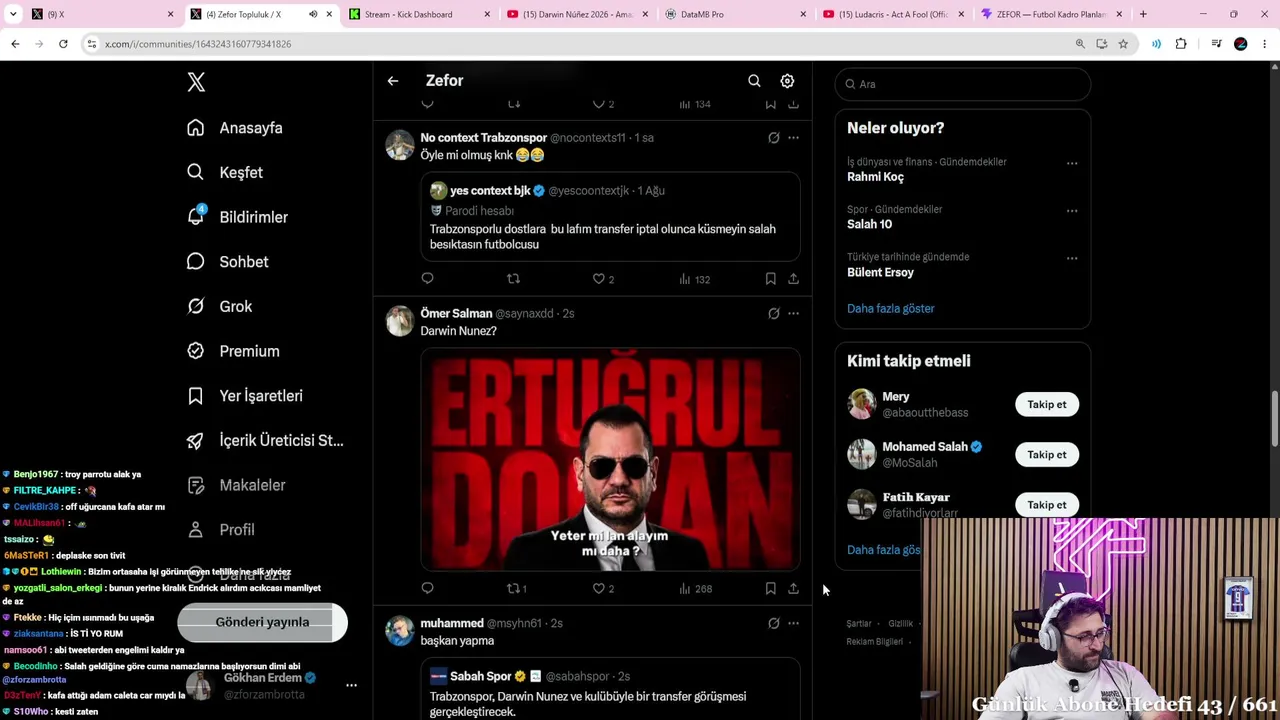Click Grok icon on No context Trabzonspor post
The height and width of the screenshot is (720, 1280).
[773, 138]
